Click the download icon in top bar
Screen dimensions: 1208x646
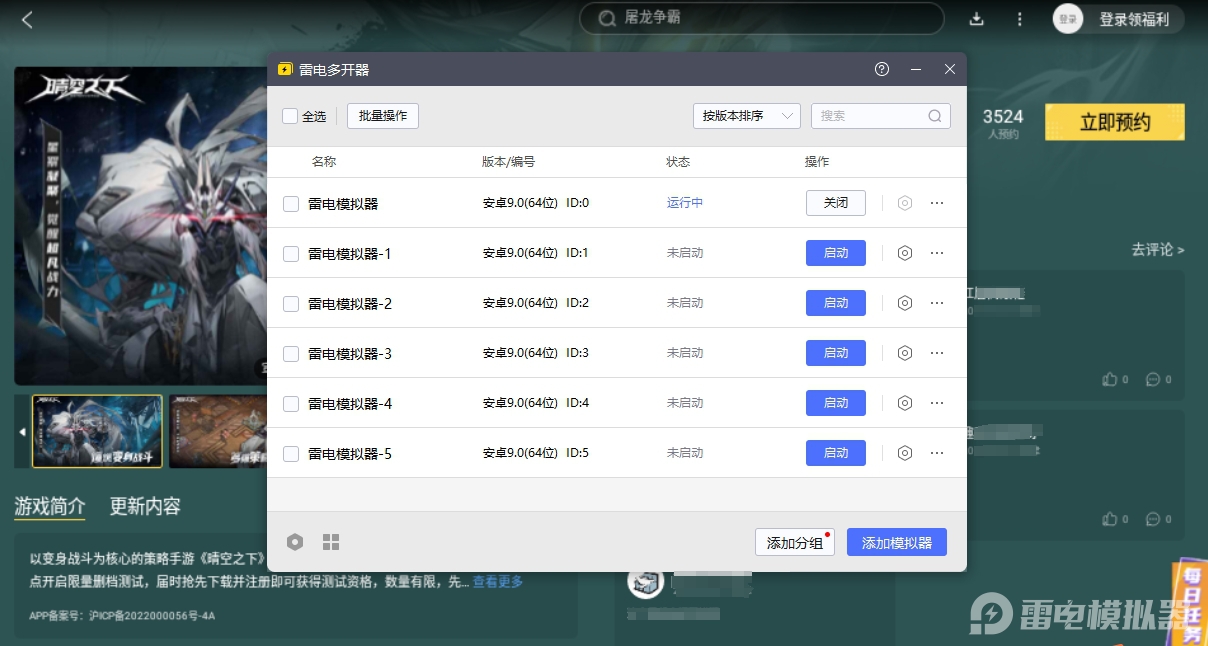point(977,19)
